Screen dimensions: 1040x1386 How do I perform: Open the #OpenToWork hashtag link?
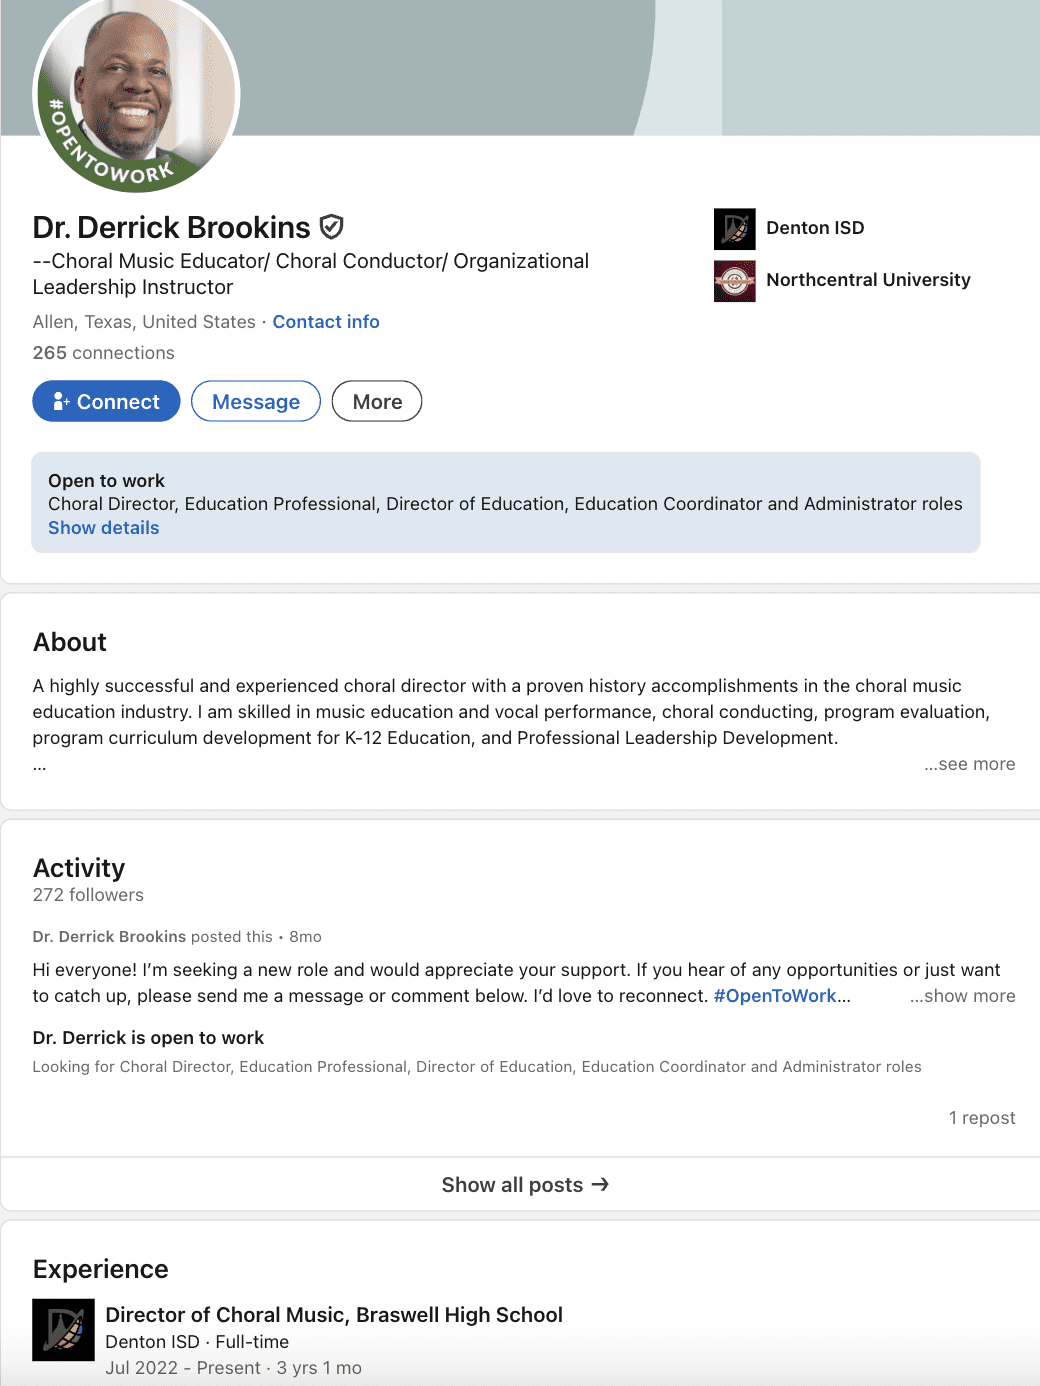[x=775, y=996]
